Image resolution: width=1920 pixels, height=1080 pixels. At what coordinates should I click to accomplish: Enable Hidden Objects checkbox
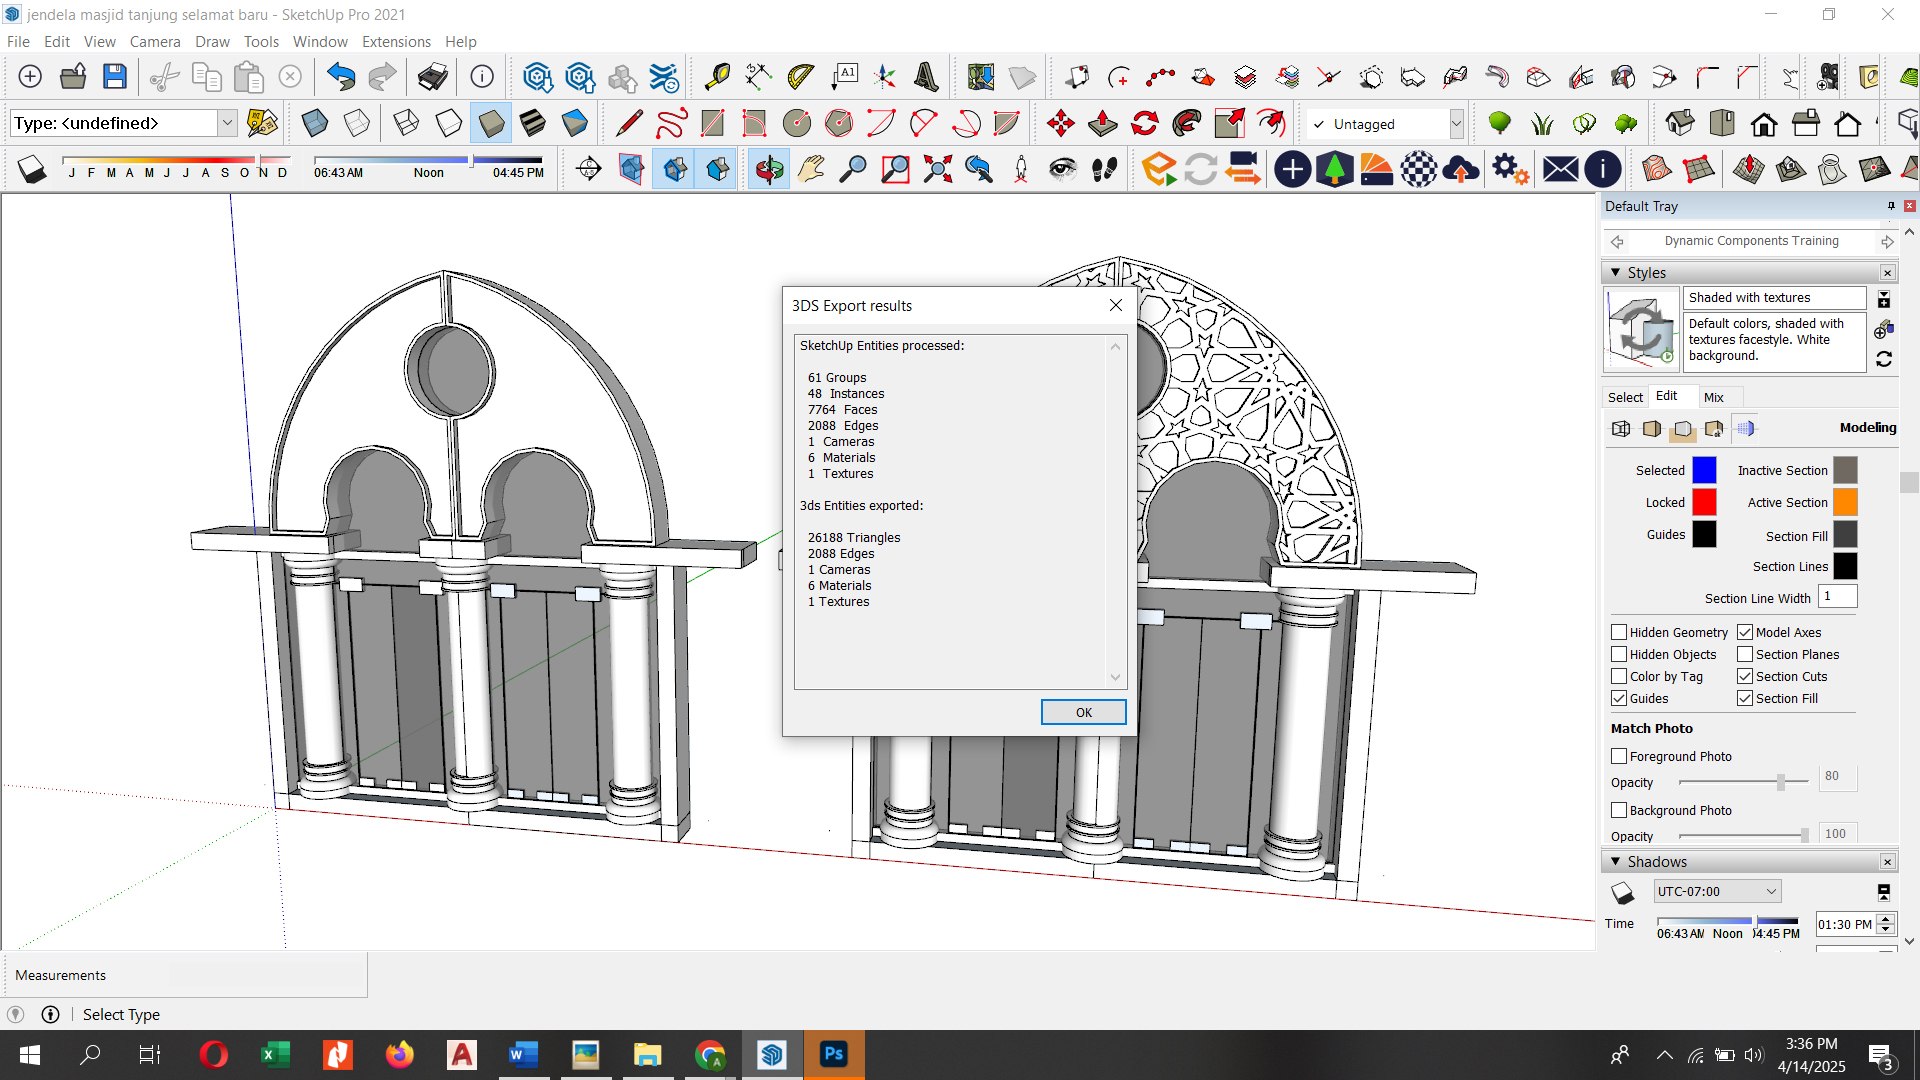point(1619,654)
